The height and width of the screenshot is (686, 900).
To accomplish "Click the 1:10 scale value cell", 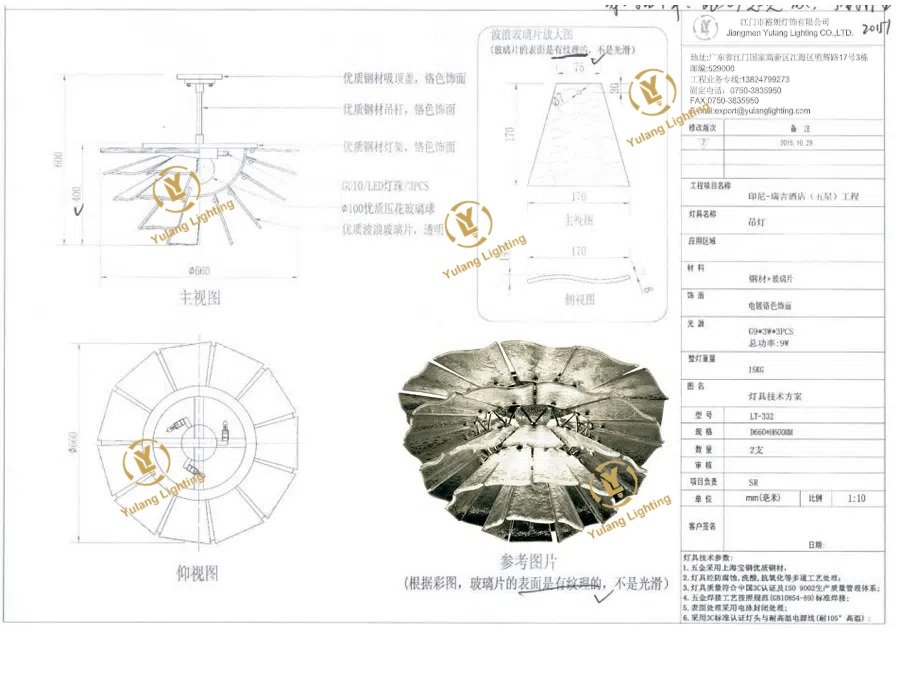I will coord(857,497).
